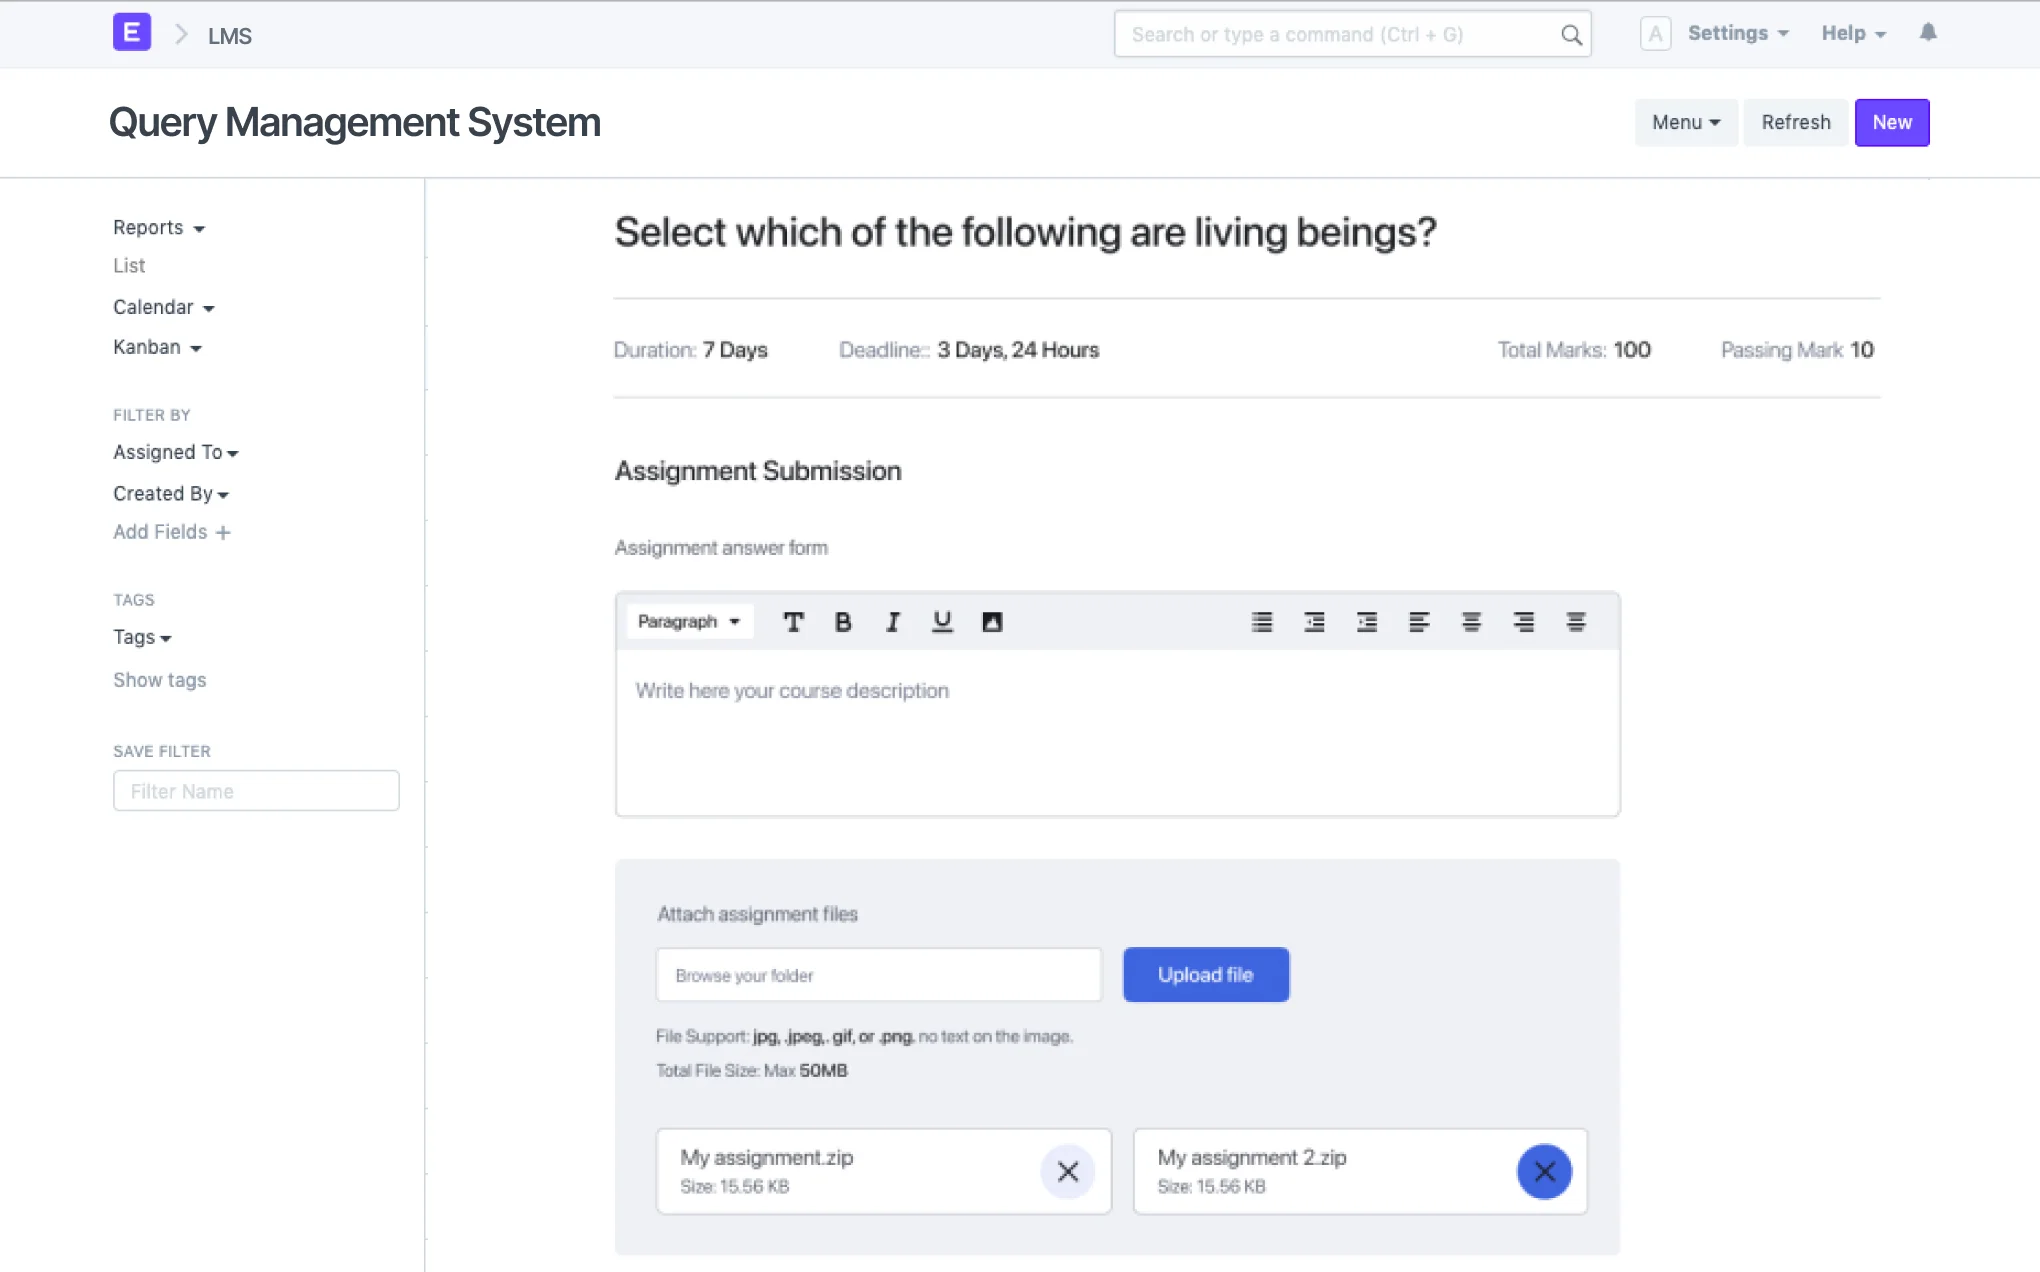Underline text using editor toolbar icon
Viewport: 2040px width, 1272px height.
pos(942,622)
